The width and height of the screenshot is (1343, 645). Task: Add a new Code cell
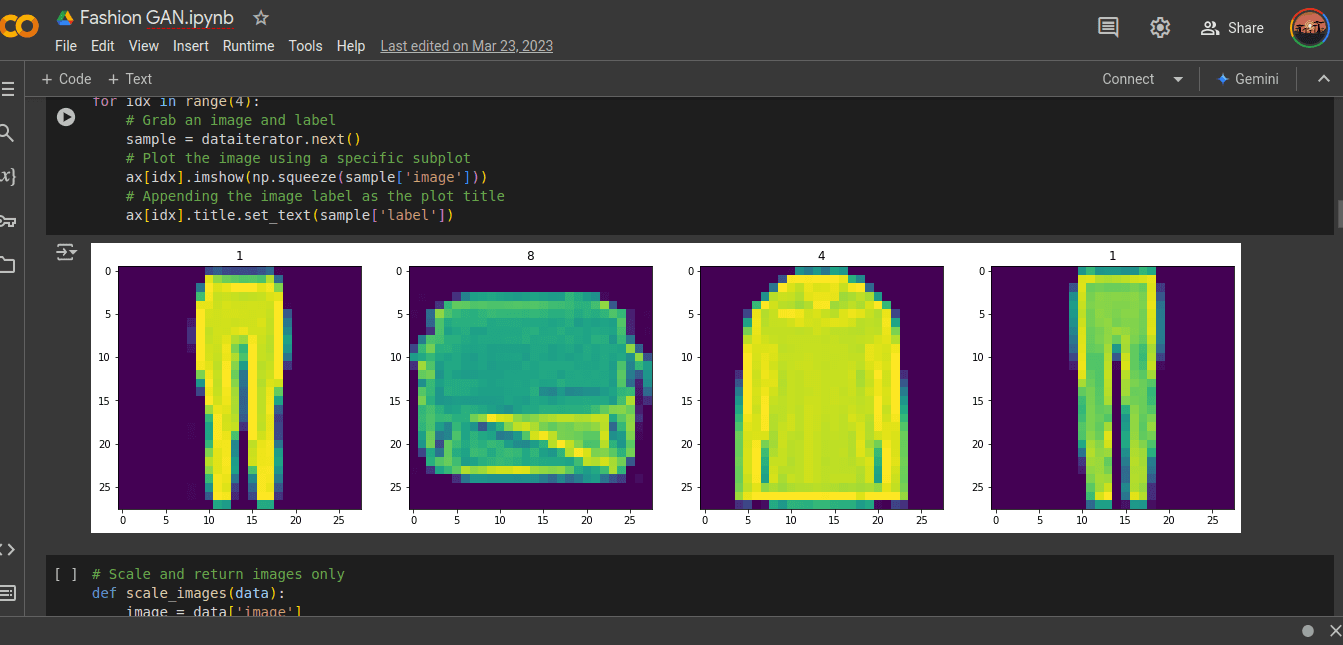[x=66, y=79]
